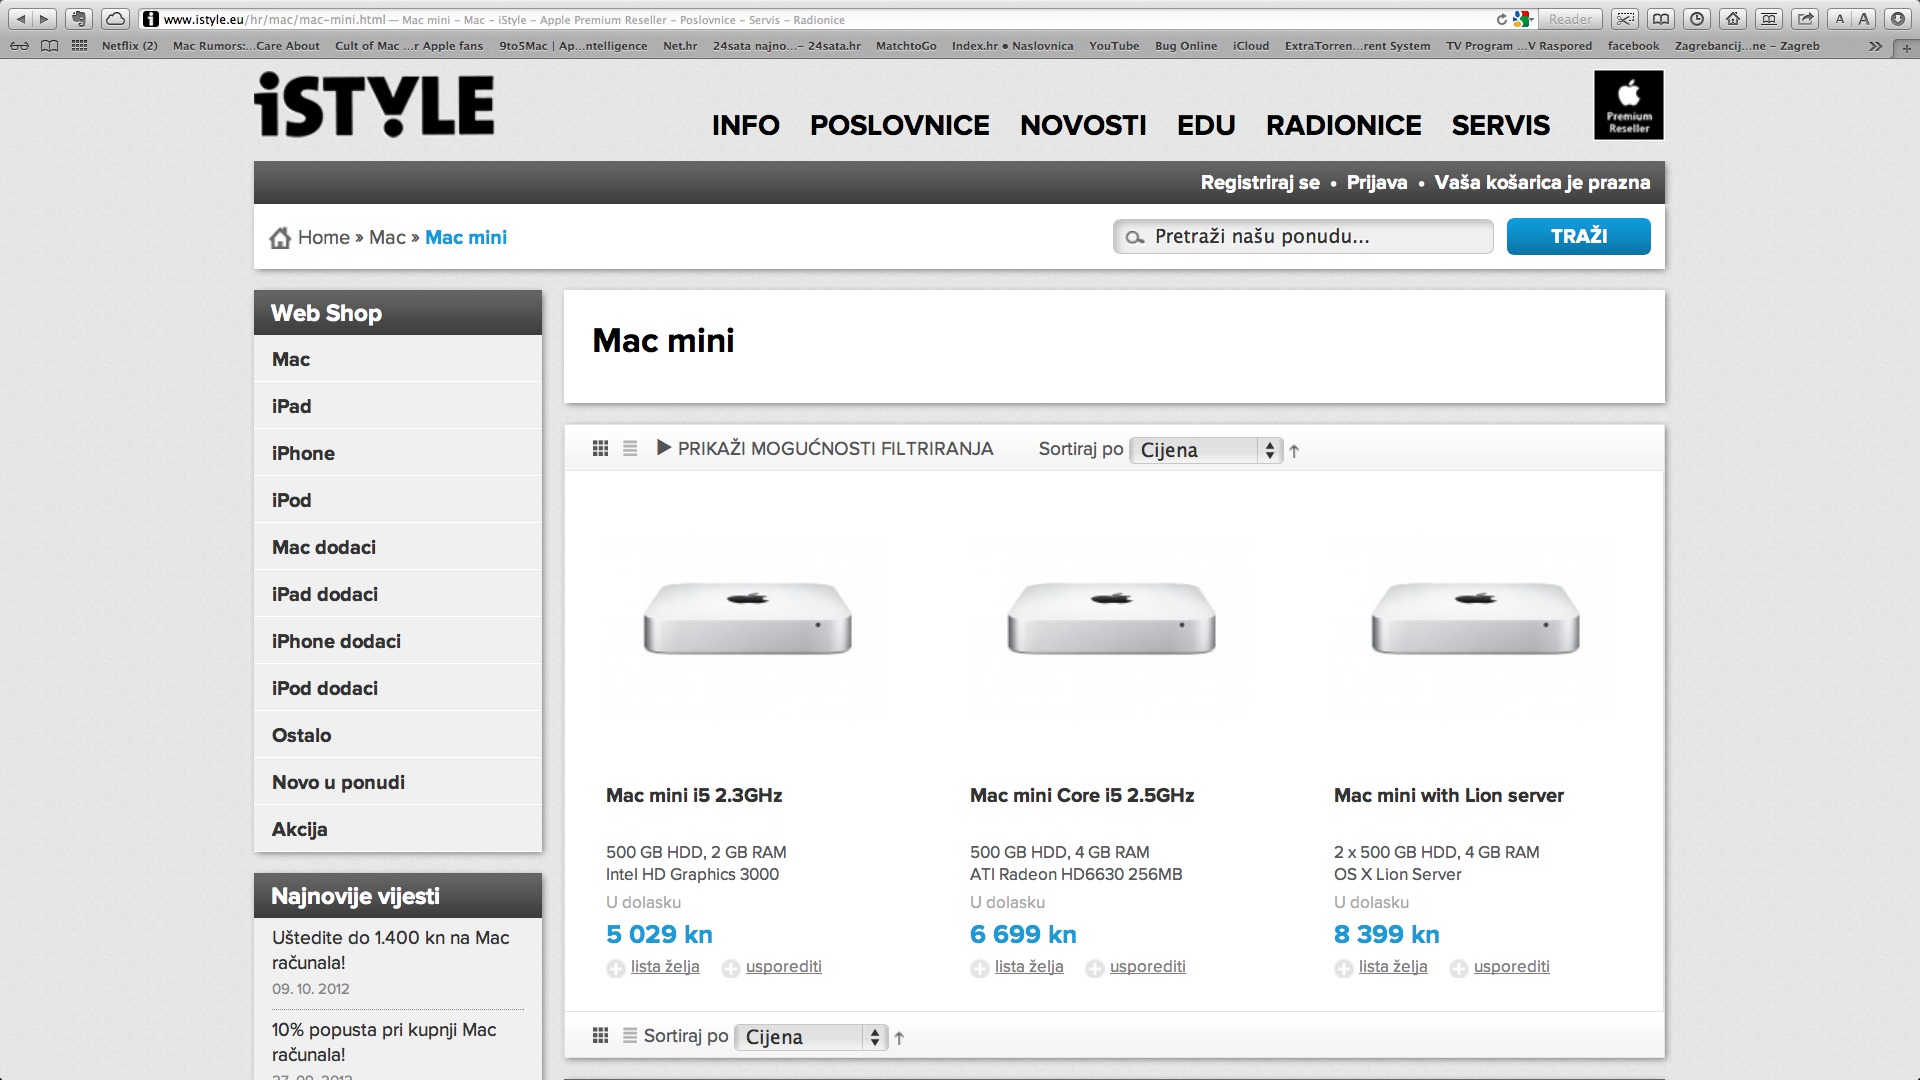1920x1080 pixels.
Task: Open YouTube bookmark in bookmarks bar
Action: pyautogui.click(x=1114, y=46)
